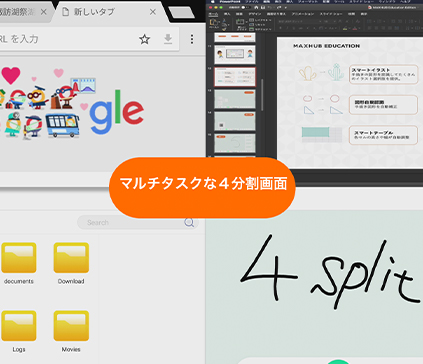Open the font name combo box
The height and width of the screenshot is (364, 423).
[x=300, y=21]
